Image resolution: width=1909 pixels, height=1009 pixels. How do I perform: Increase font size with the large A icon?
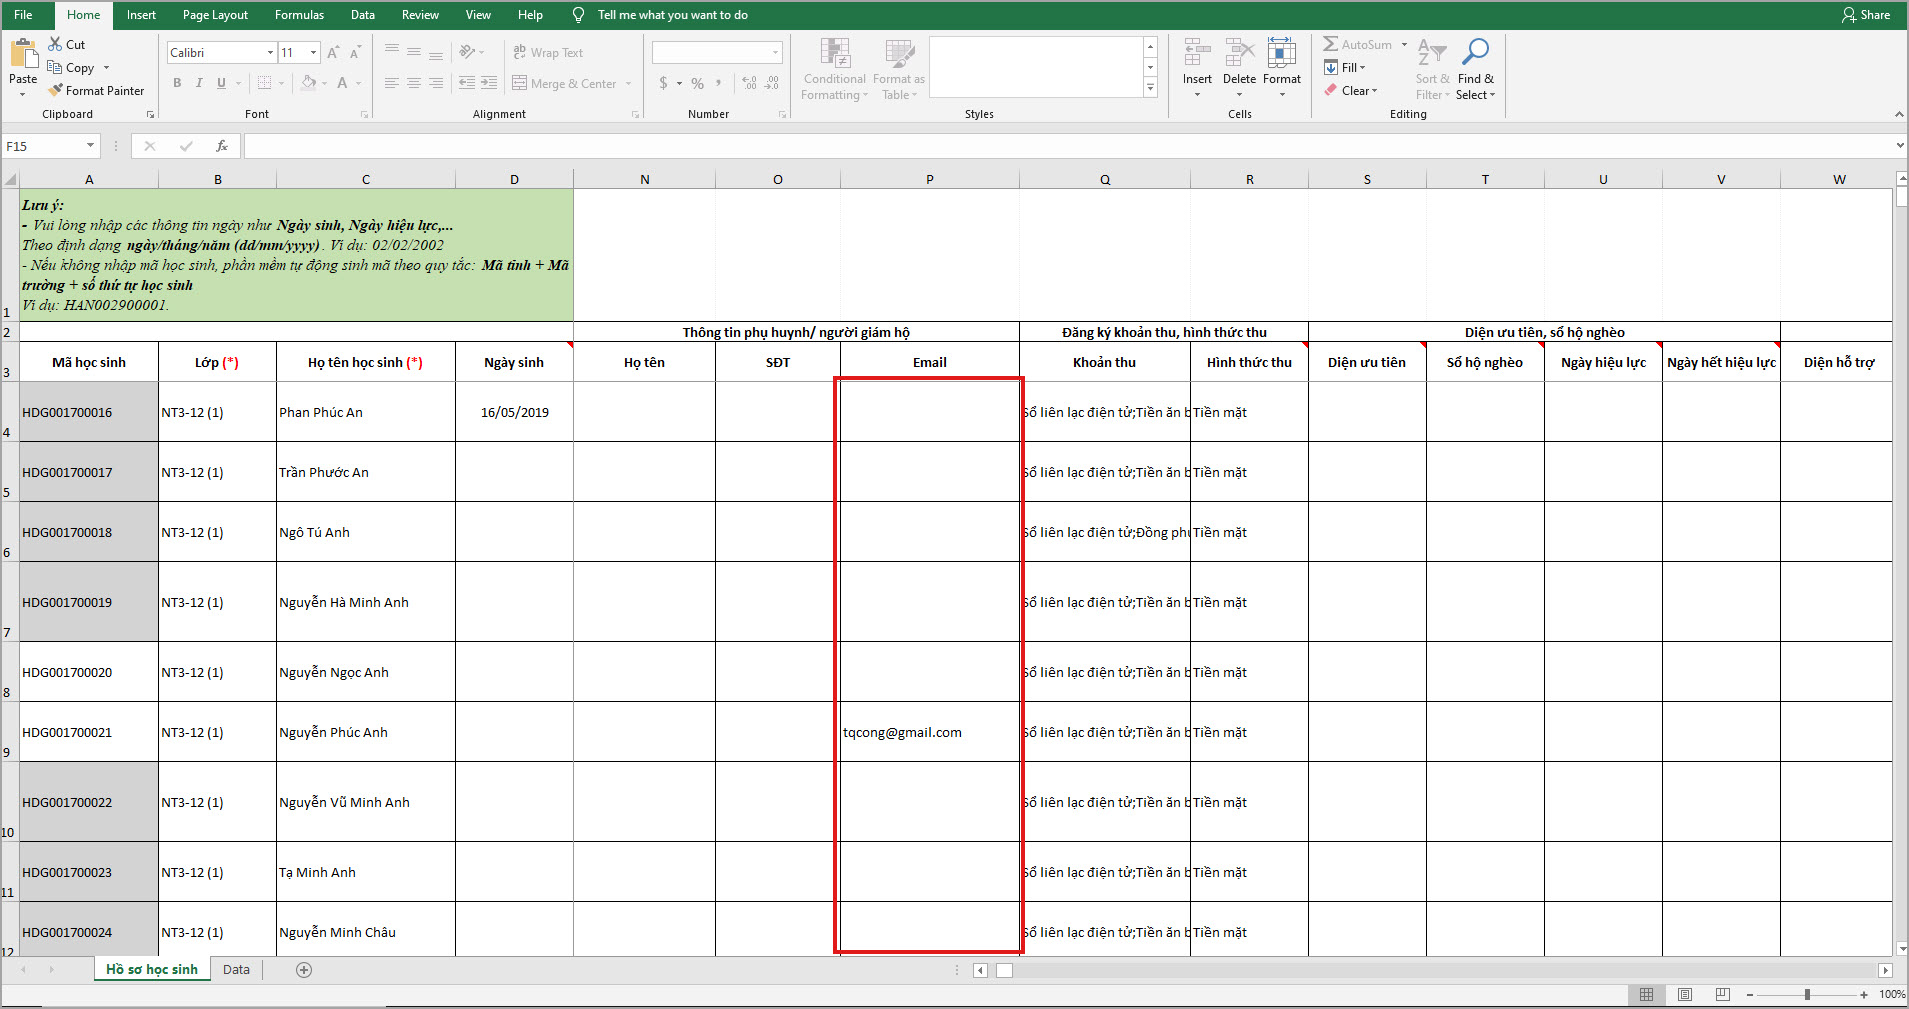pyautogui.click(x=333, y=52)
